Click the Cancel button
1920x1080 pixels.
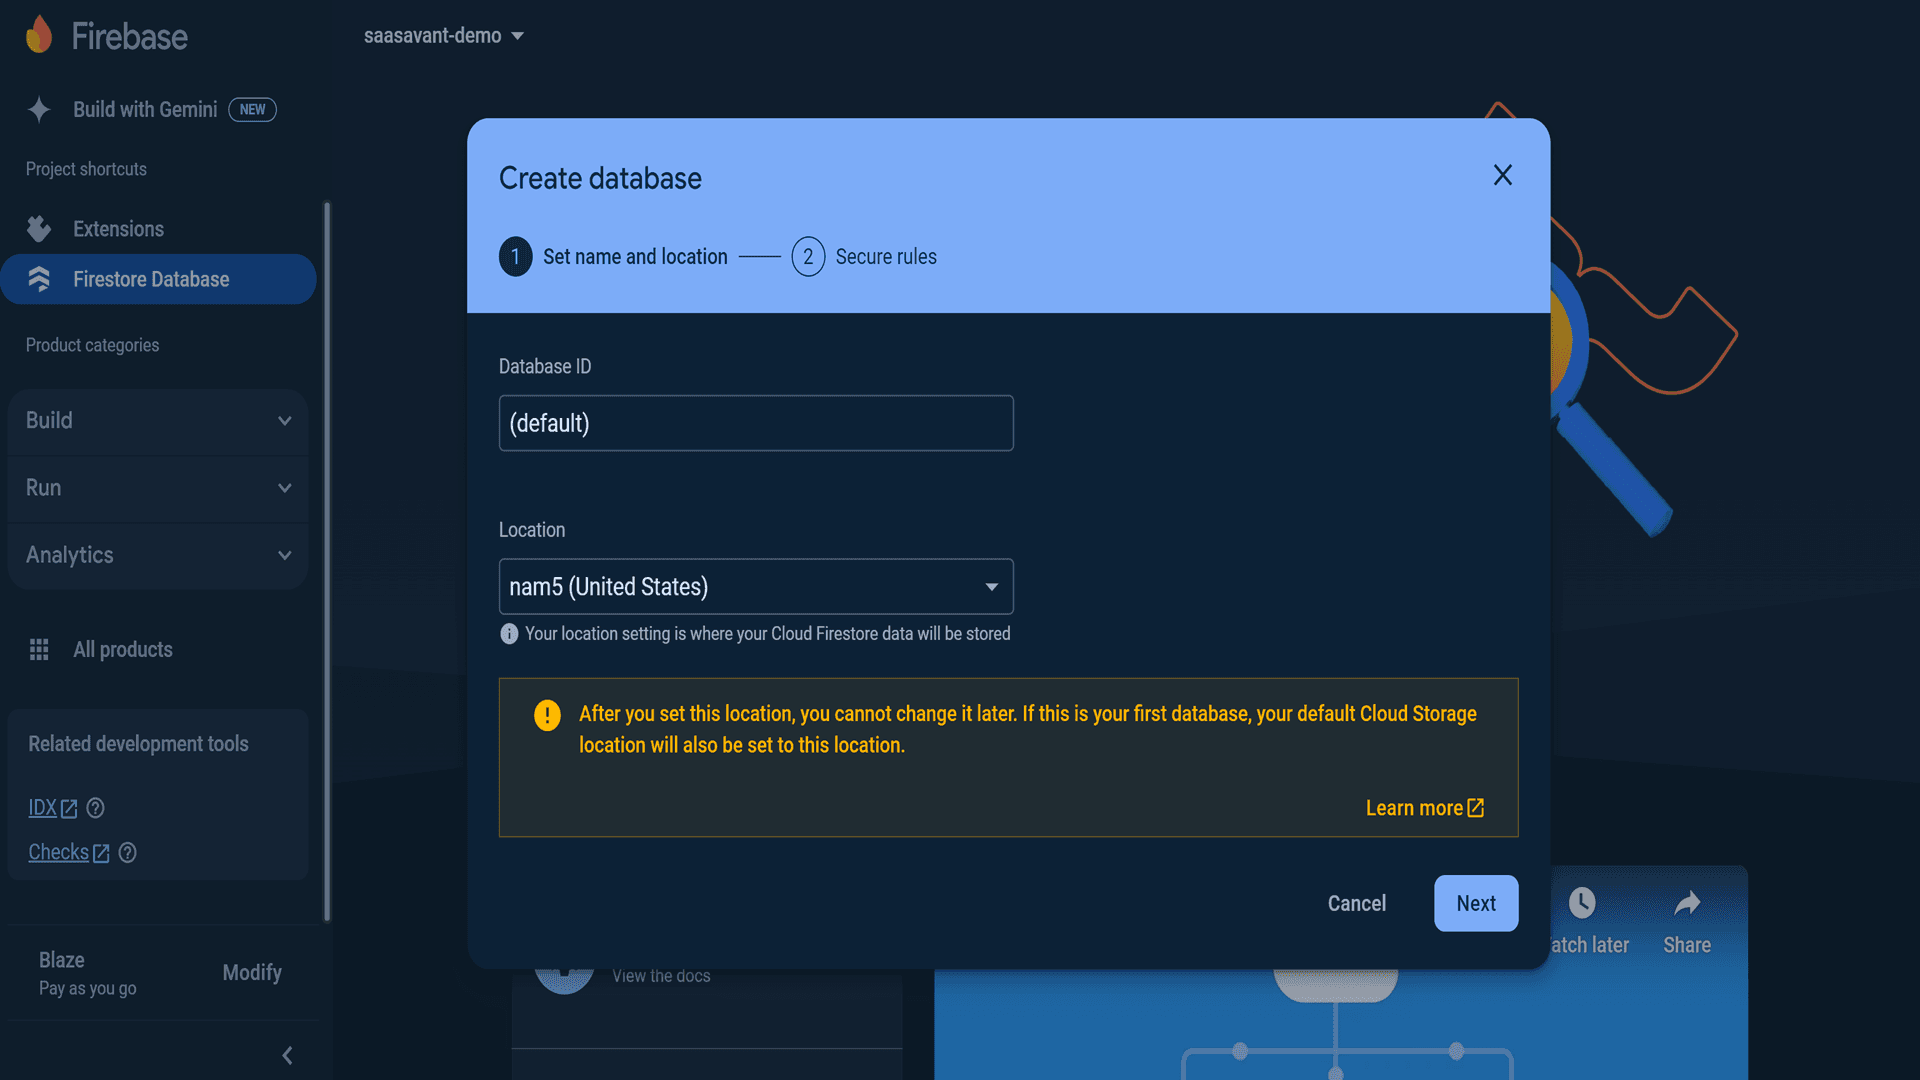(1357, 903)
